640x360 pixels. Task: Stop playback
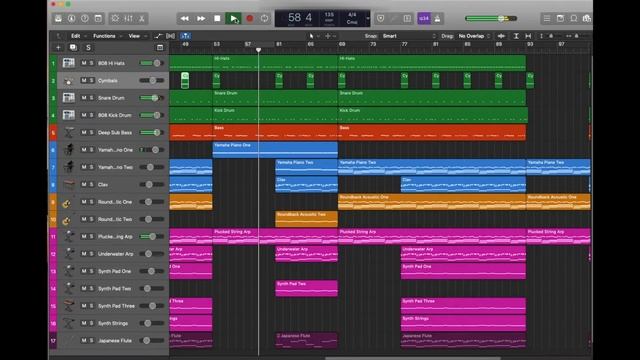coord(217,18)
